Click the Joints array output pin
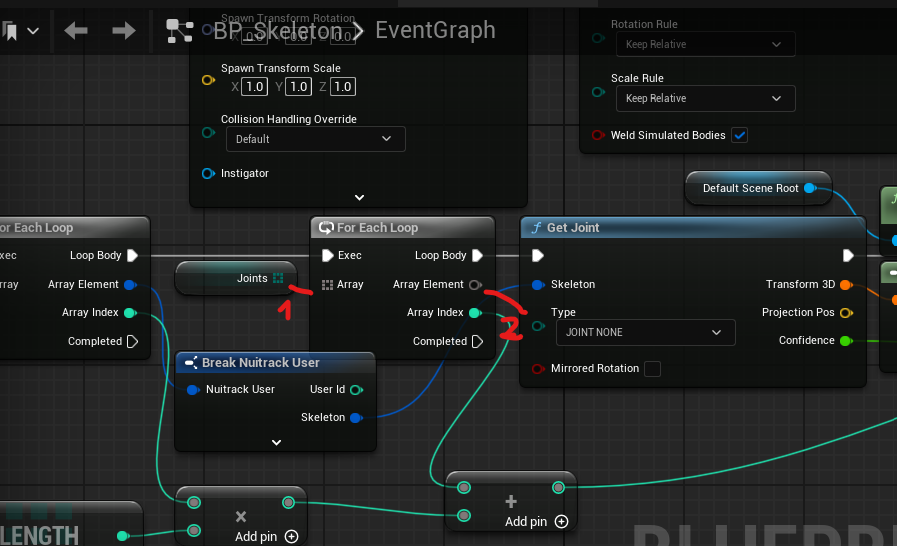The width and height of the screenshot is (897, 546). click(x=278, y=278)
